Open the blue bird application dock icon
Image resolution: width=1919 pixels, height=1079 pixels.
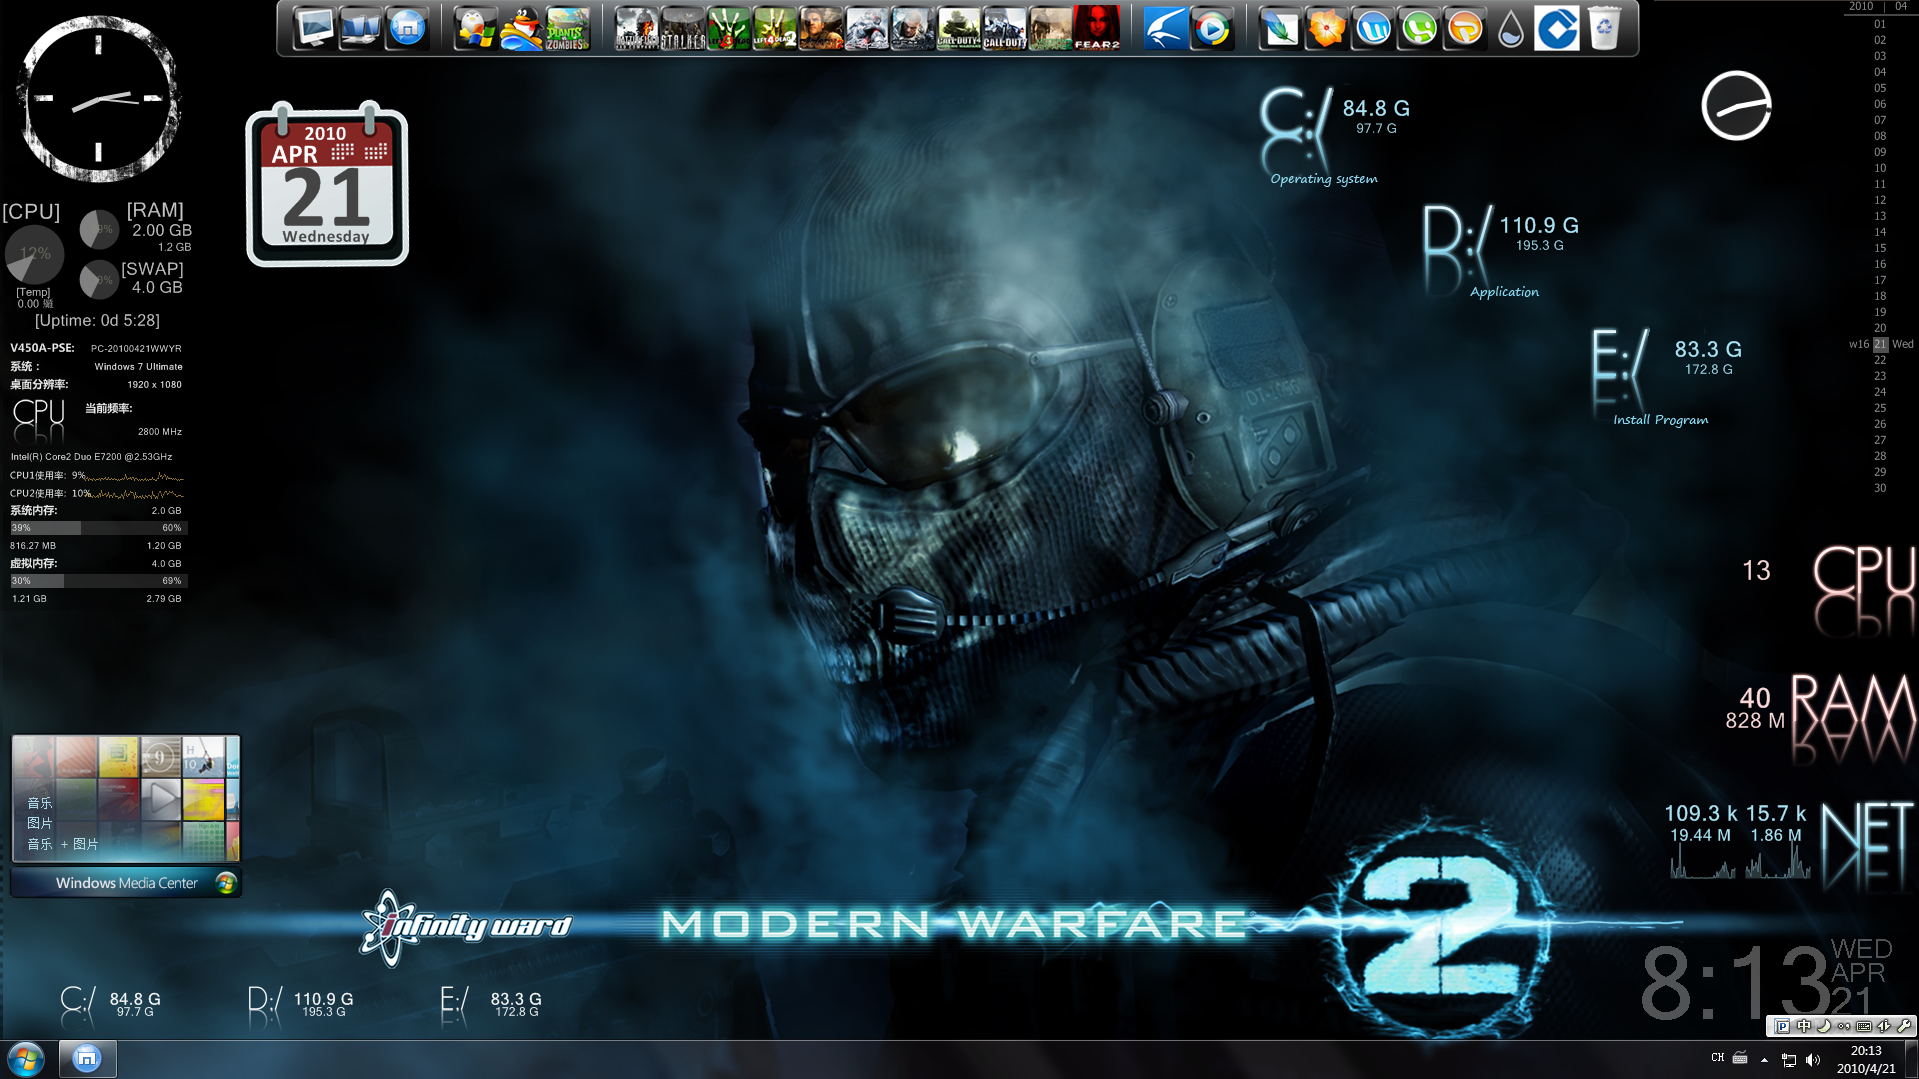[1165, 28]
